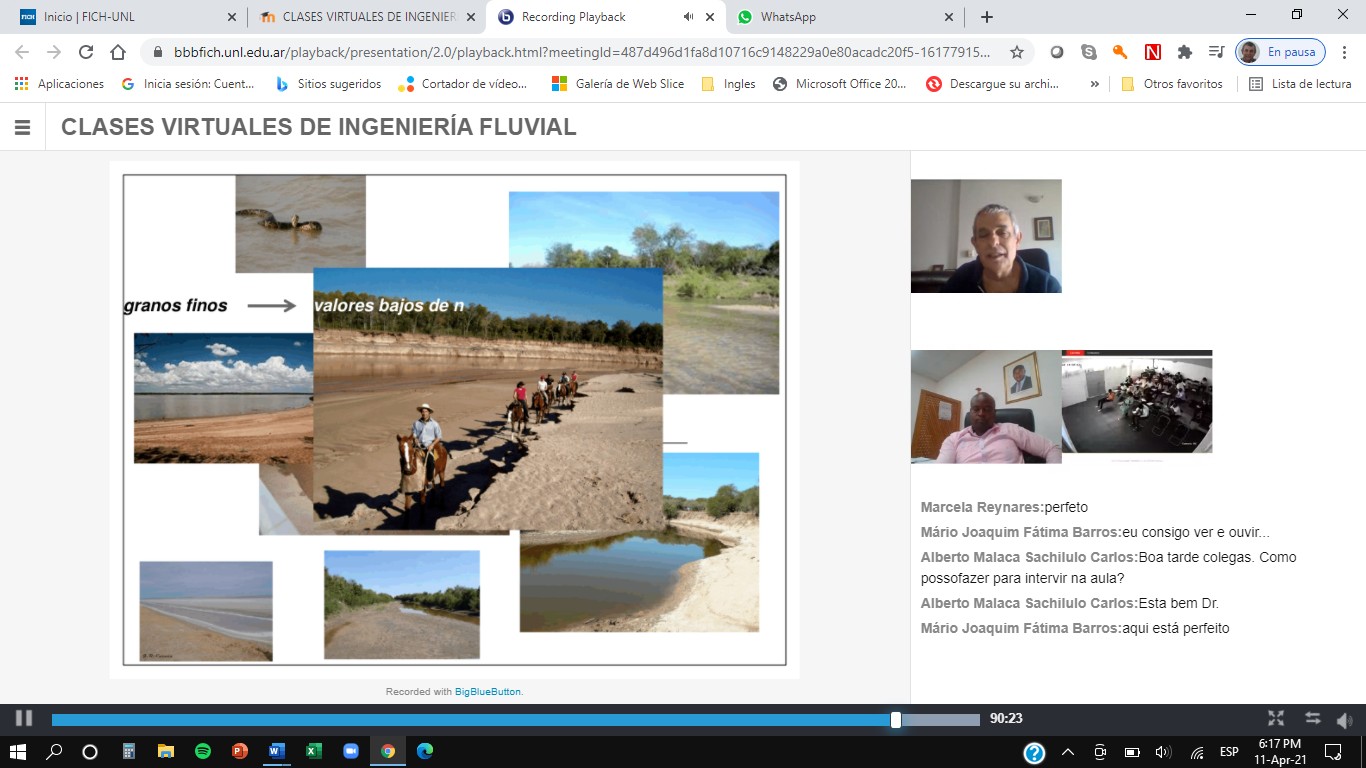Show hidden system tray icons
1366x768 pixels.
click(1067, 752)
